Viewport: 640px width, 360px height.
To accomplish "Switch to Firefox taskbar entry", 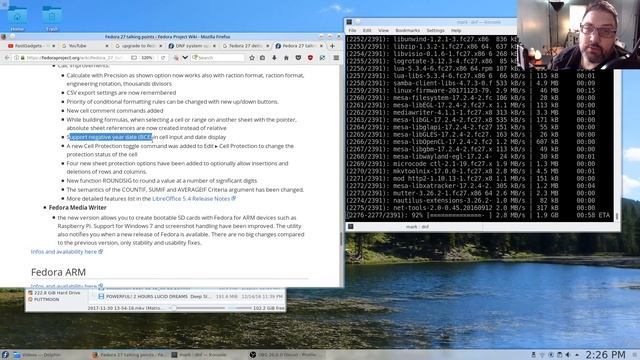I will click(128, 355).
